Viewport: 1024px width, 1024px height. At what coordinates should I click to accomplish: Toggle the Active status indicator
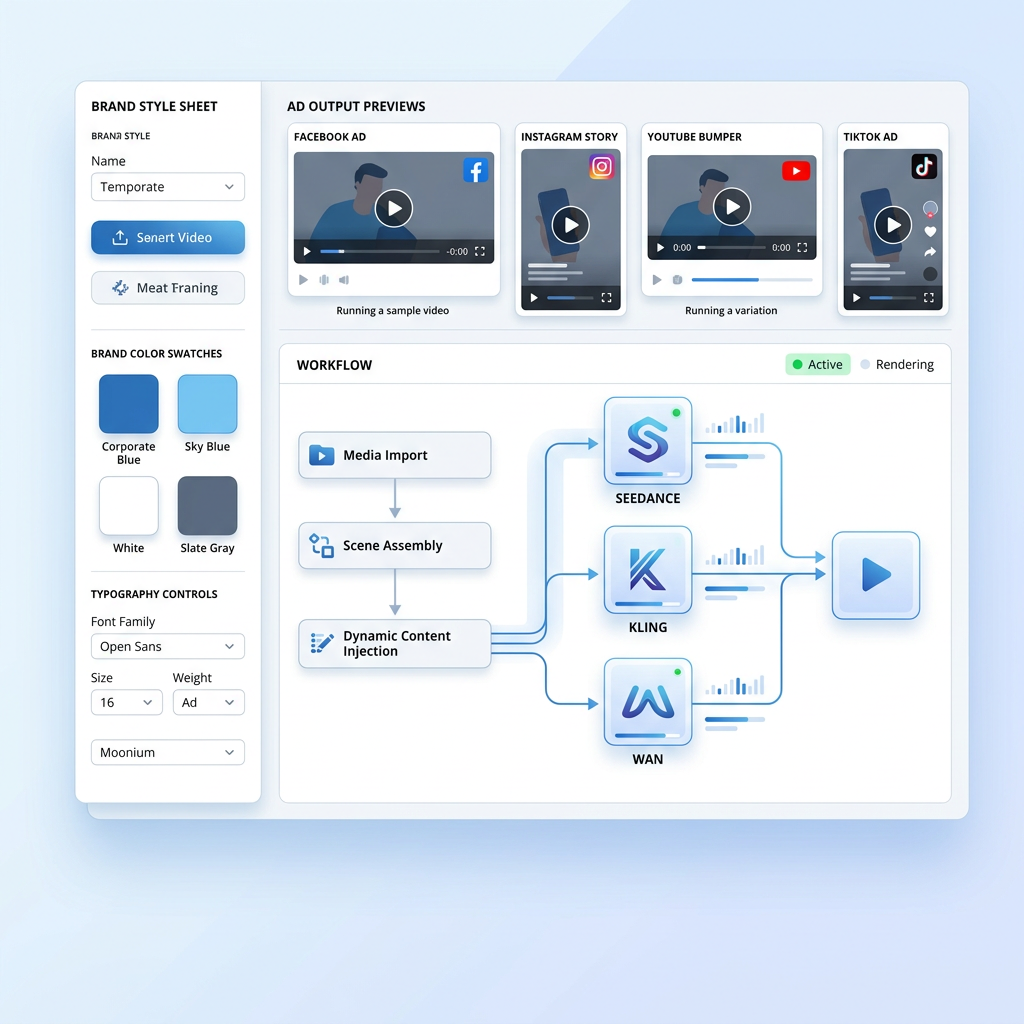click(818, 364)
